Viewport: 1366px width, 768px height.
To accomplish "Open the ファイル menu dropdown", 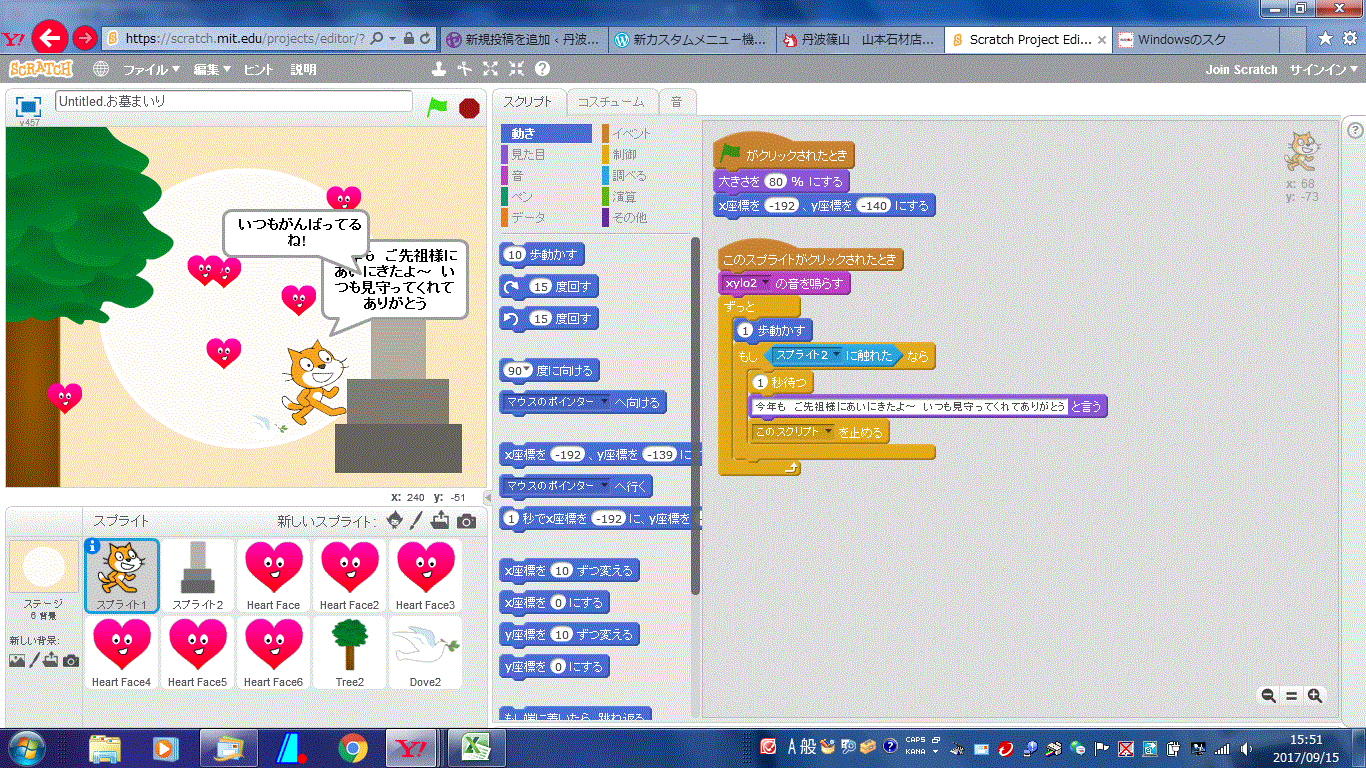I will pos(151,70).
